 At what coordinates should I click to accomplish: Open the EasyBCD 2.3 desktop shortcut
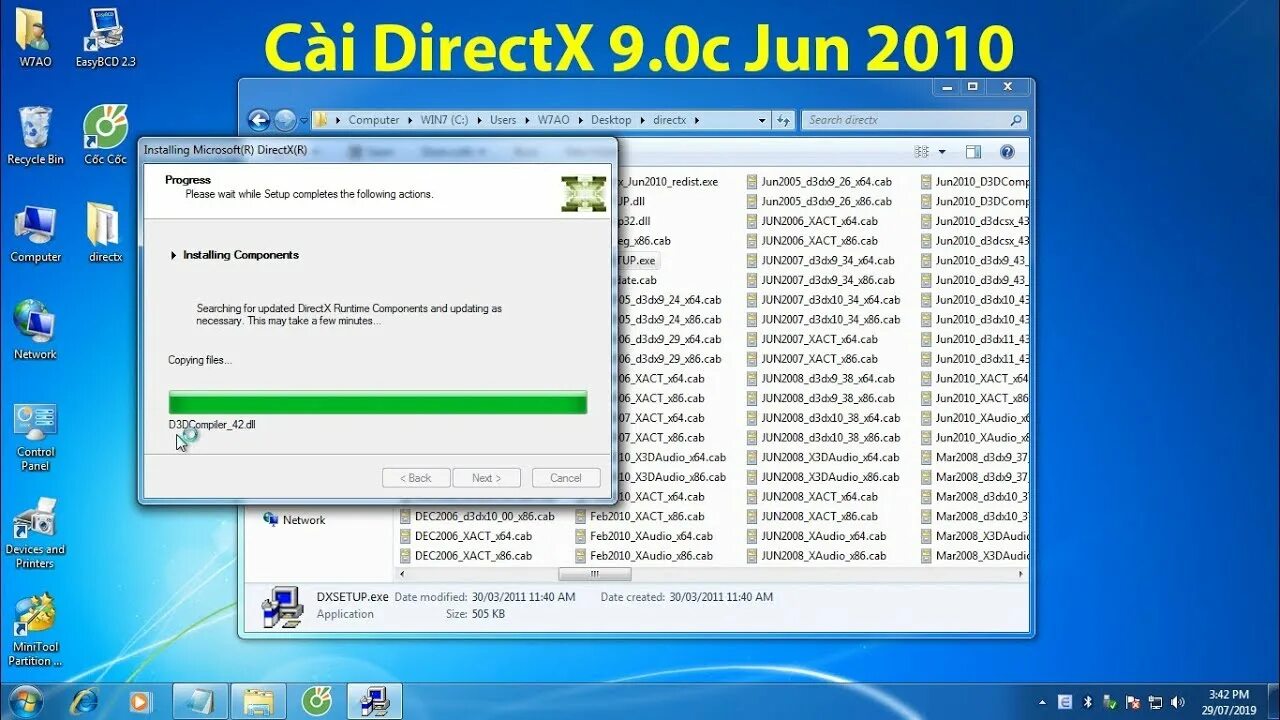[x=105, y=38]
